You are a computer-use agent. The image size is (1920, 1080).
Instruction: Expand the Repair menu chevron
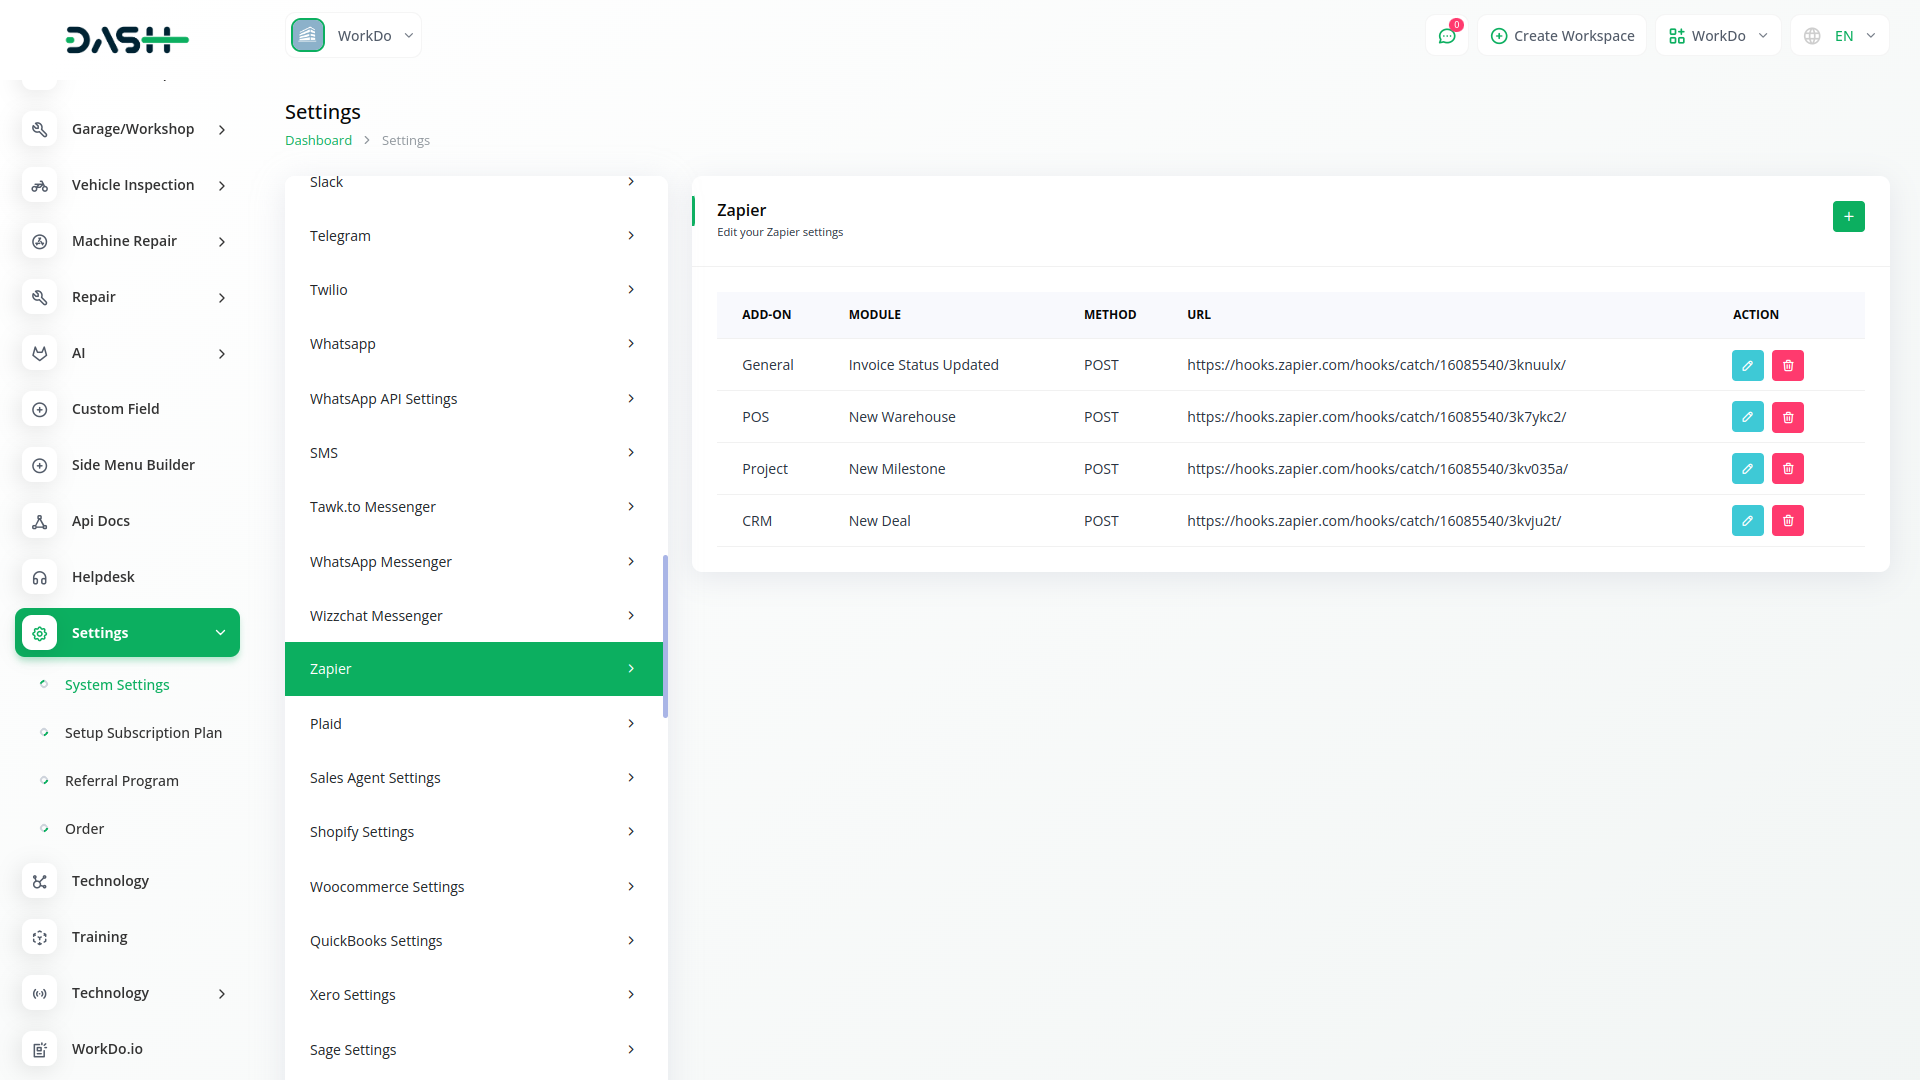click(x=222, y=298)
